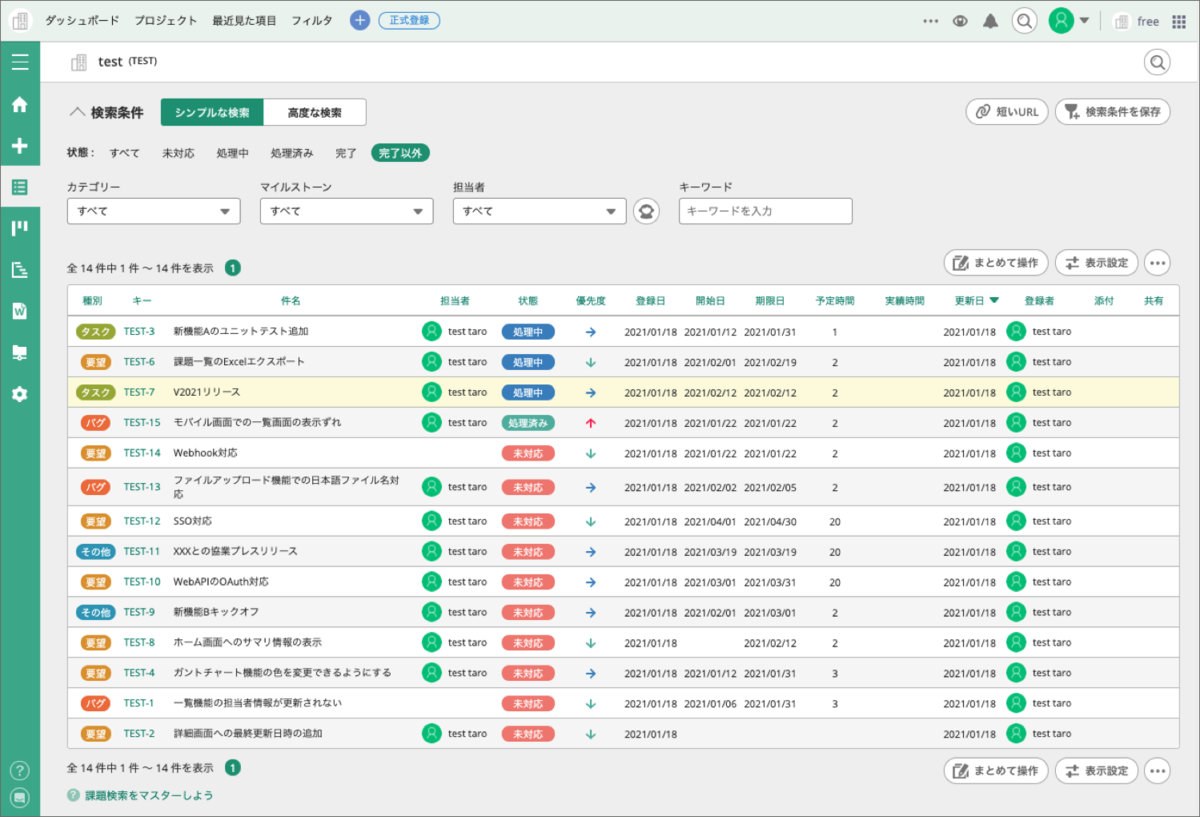Open the カテゴリー dropdown
This screenshot has width=1200, height=817.
point(154,211)
